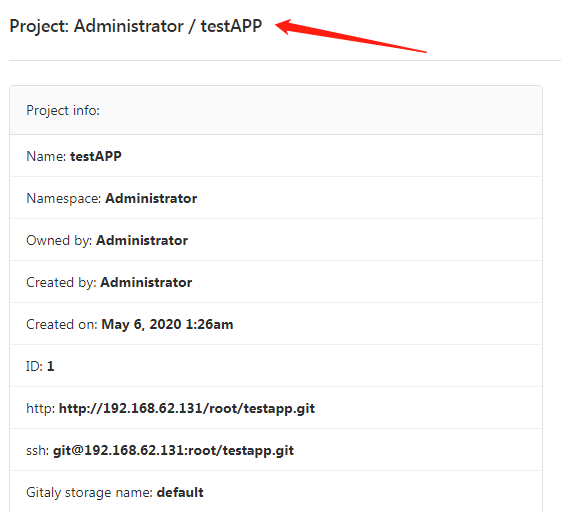
Task: Open the Created by Administrator link
Action: pos(146,282)
